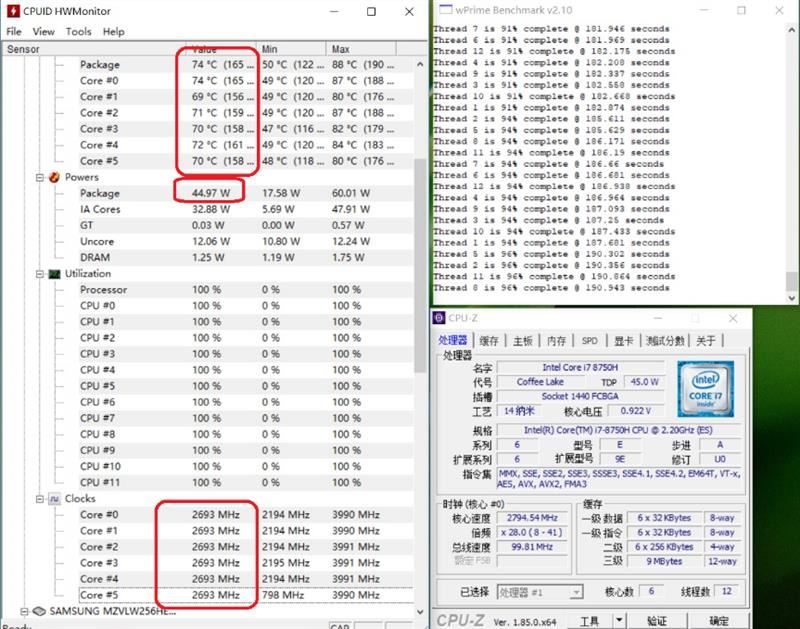Switch to the 缓存 tab in CPU-Z
Image resolution: width=800 pixels, height=629 pixels.
point(489,341)
